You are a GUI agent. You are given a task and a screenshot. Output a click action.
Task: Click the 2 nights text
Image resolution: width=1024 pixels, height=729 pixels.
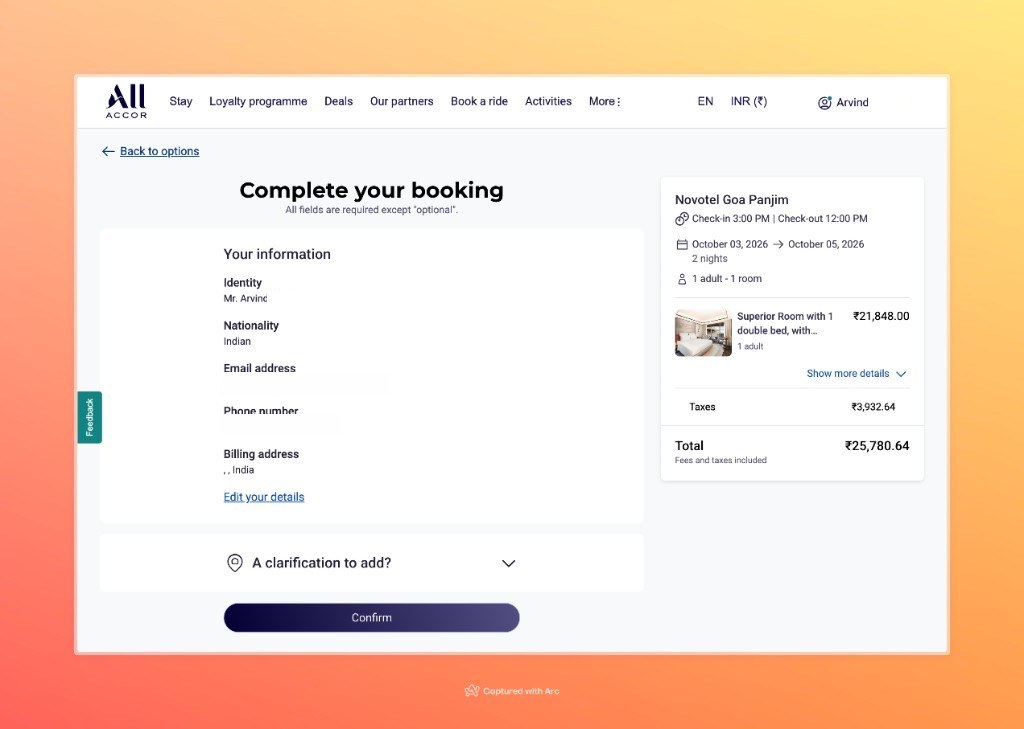[709, 259]
